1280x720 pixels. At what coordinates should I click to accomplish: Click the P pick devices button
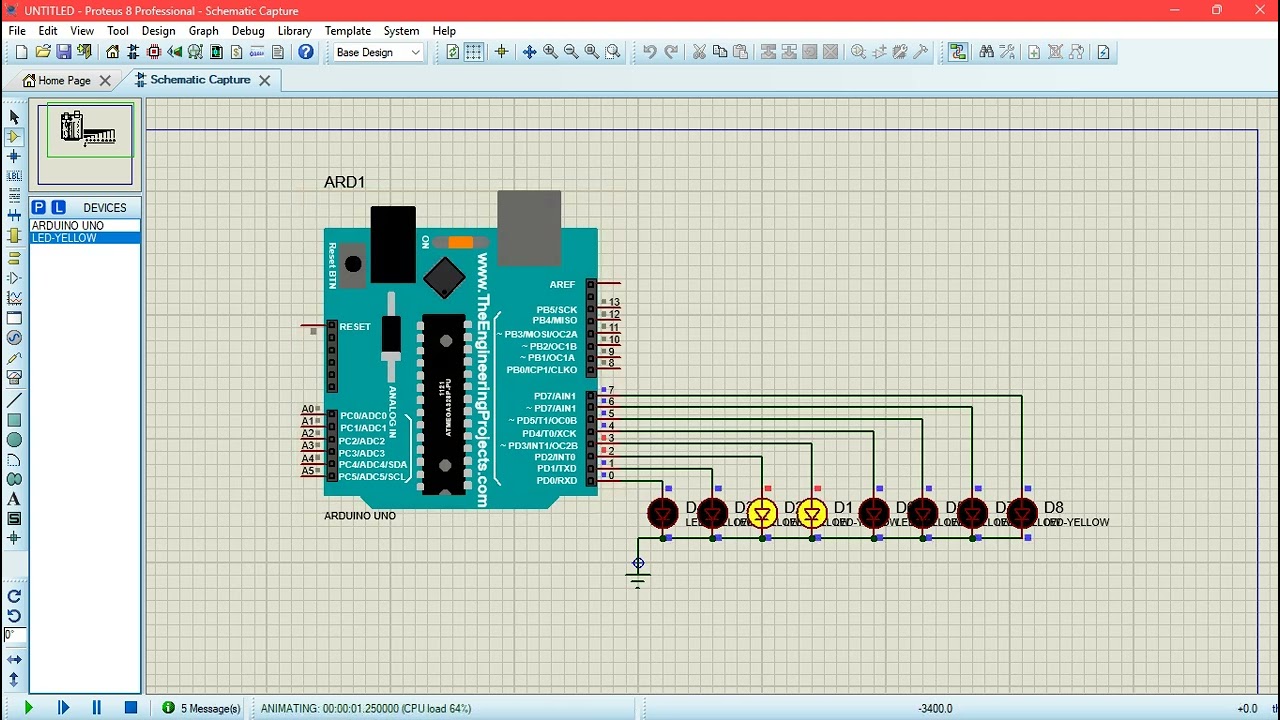click(38, 207)
